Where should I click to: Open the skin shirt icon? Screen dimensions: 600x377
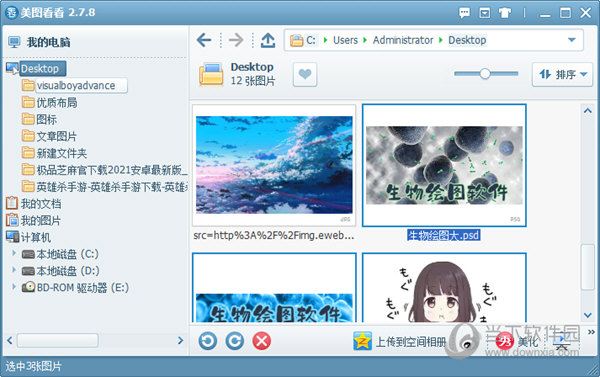(x=505, y=13)
